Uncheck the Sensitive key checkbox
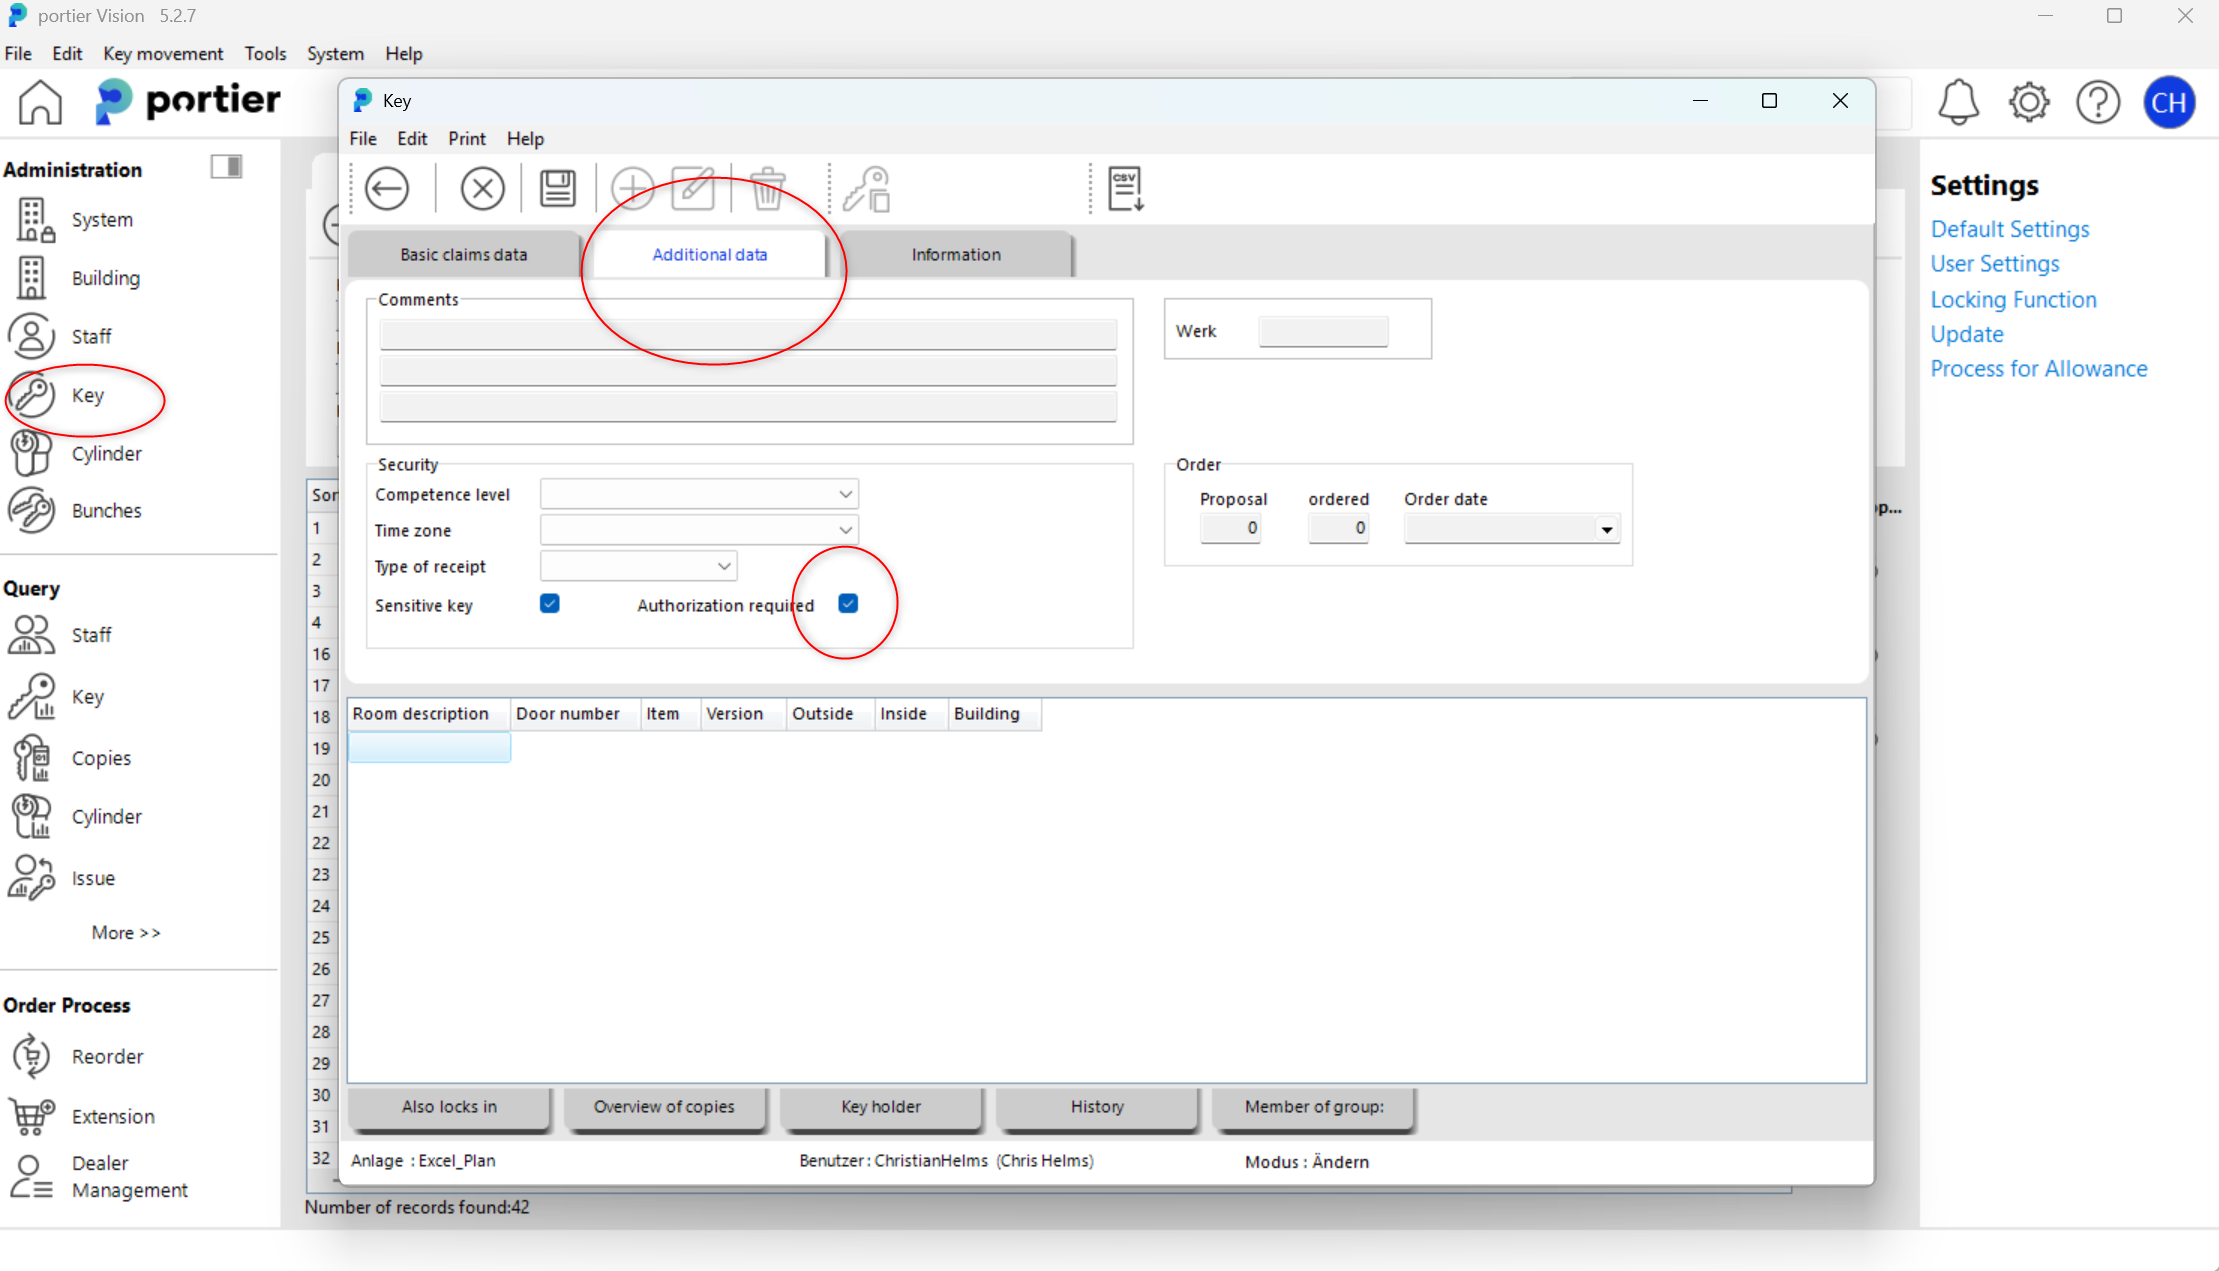Image resolution: width=2219 pixels, height=1271 pixels. click(x=550, y=604)
